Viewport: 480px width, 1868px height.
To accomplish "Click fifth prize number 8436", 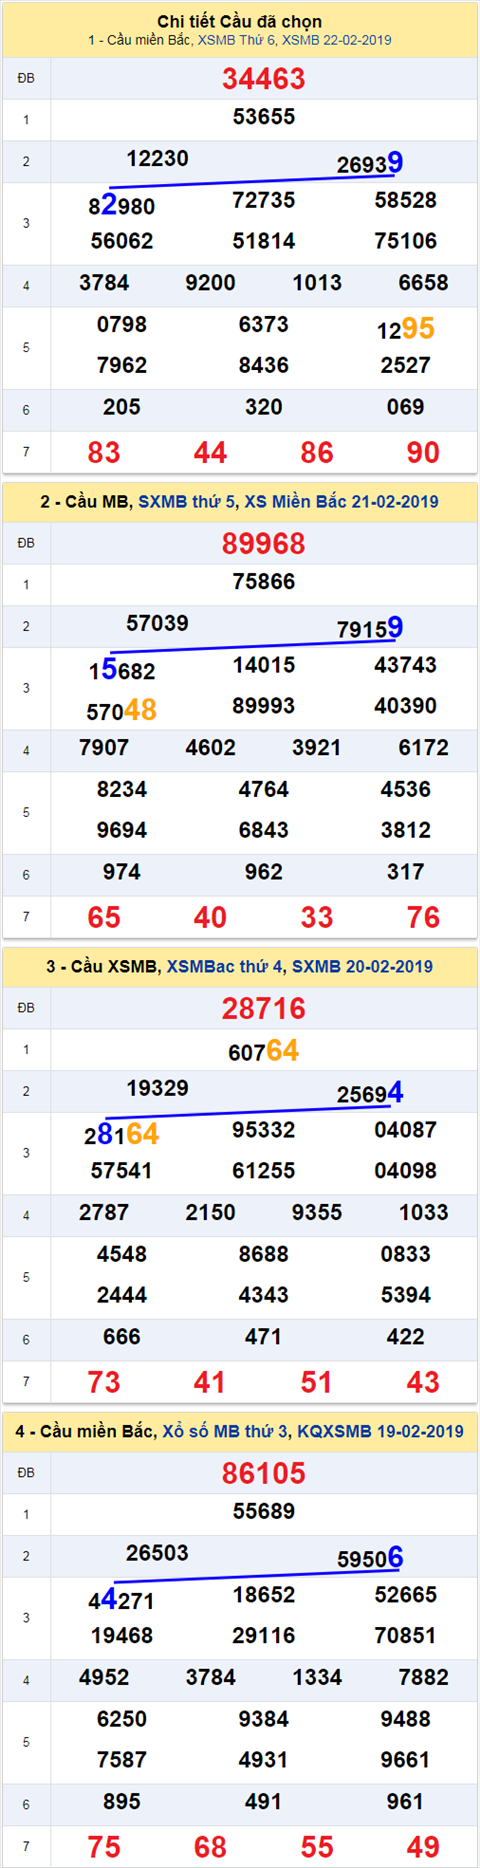I will [x=264, y=366].
